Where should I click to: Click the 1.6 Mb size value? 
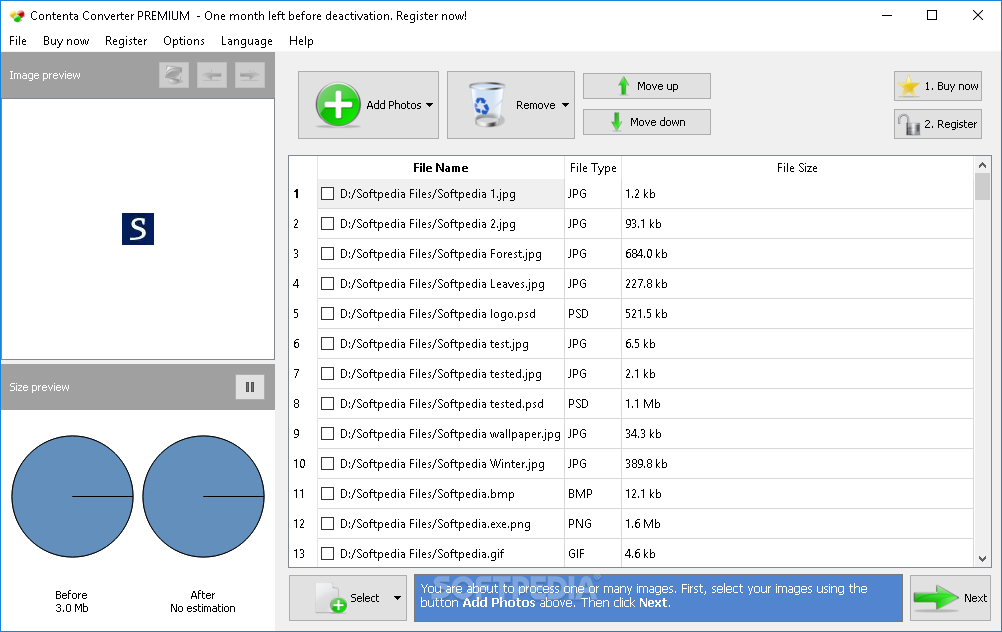point(643,524)
